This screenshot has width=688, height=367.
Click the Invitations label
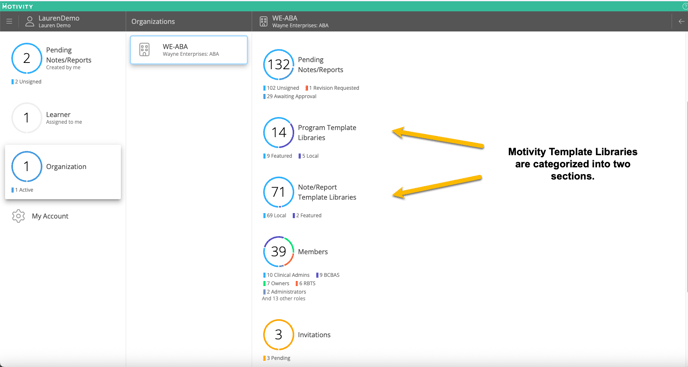tap(314, 335)
